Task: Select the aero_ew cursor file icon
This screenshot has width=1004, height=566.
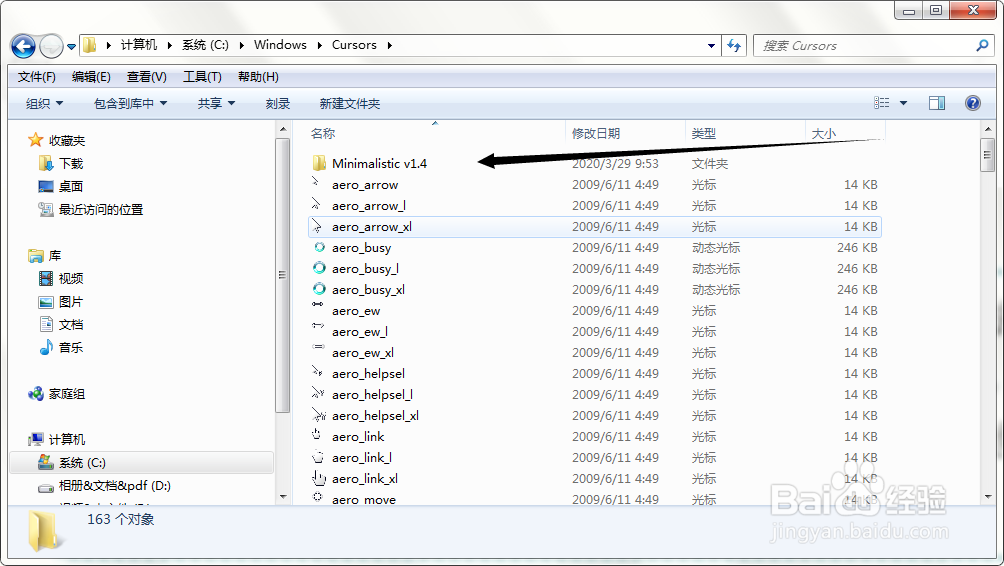Action: (318, 304)
